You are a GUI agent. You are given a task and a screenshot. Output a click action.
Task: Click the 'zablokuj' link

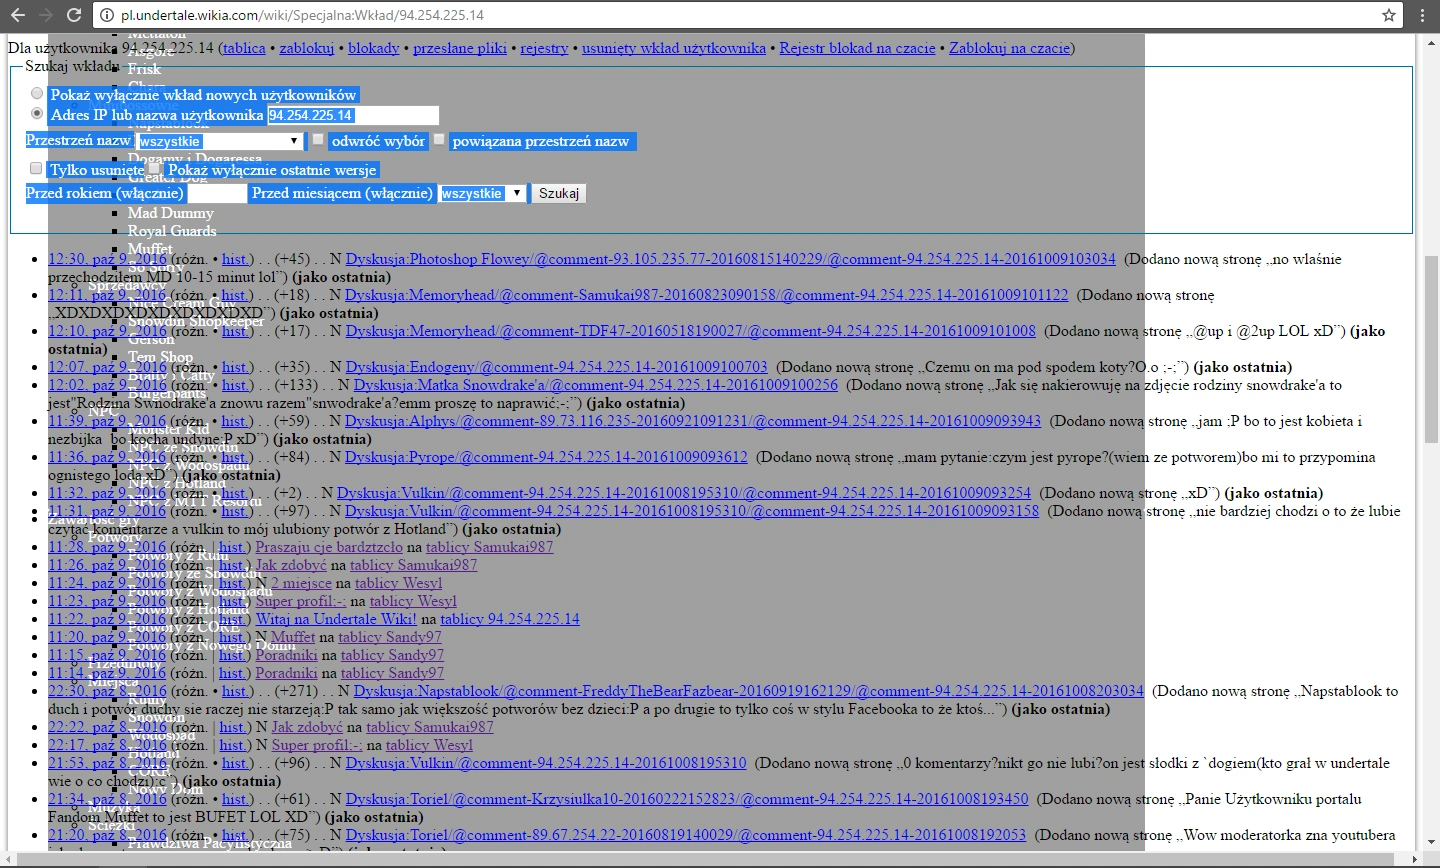click(307, 48)
